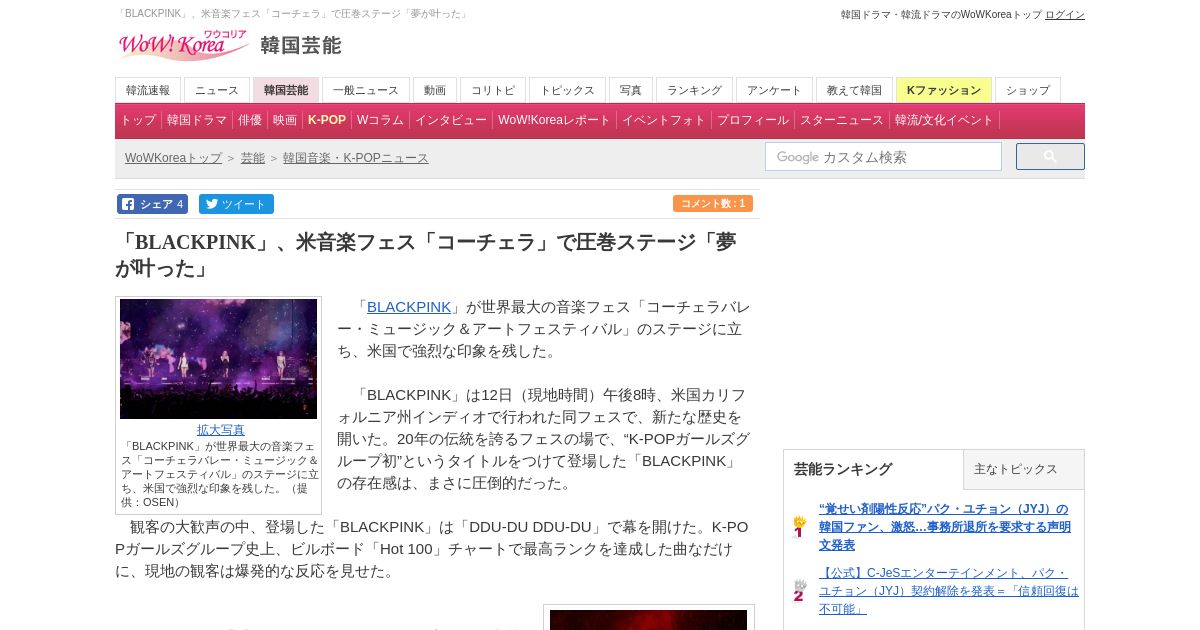Click the WoW!Korea logo
The image size is (1200, 630).
[184, 45]
